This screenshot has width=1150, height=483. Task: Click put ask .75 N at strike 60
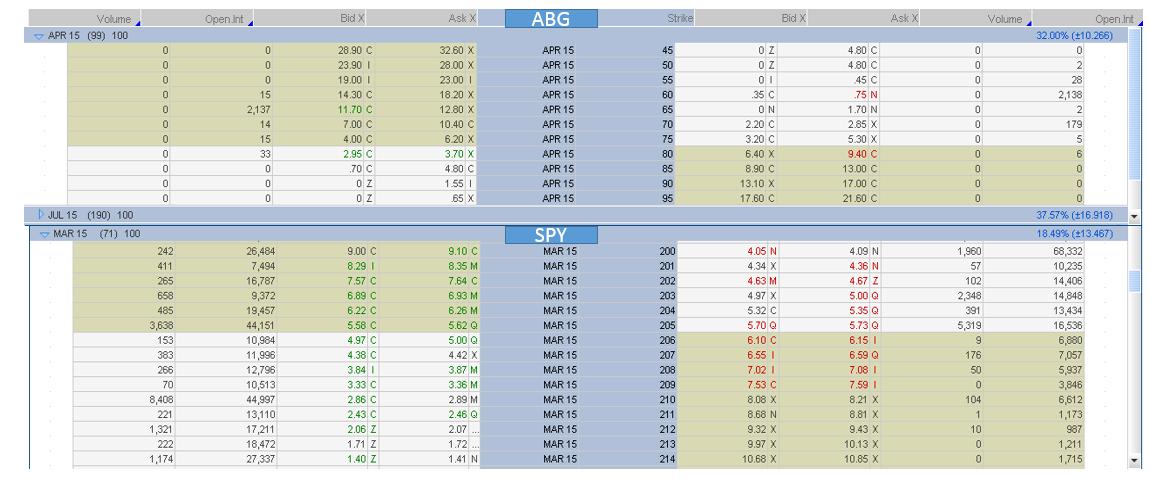[x=866, y=95]
